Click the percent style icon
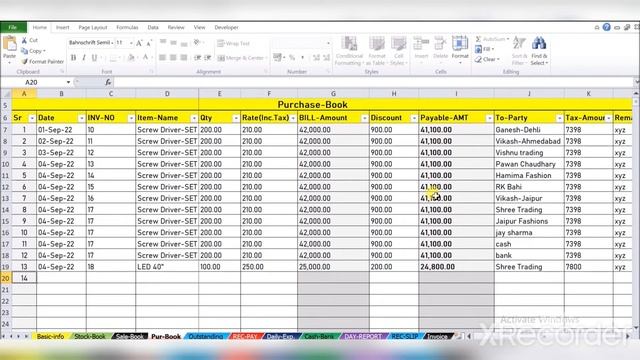Image resolution: width=640 pixels, height=360 pixels. pyautogui.click(x=292, y=58)
